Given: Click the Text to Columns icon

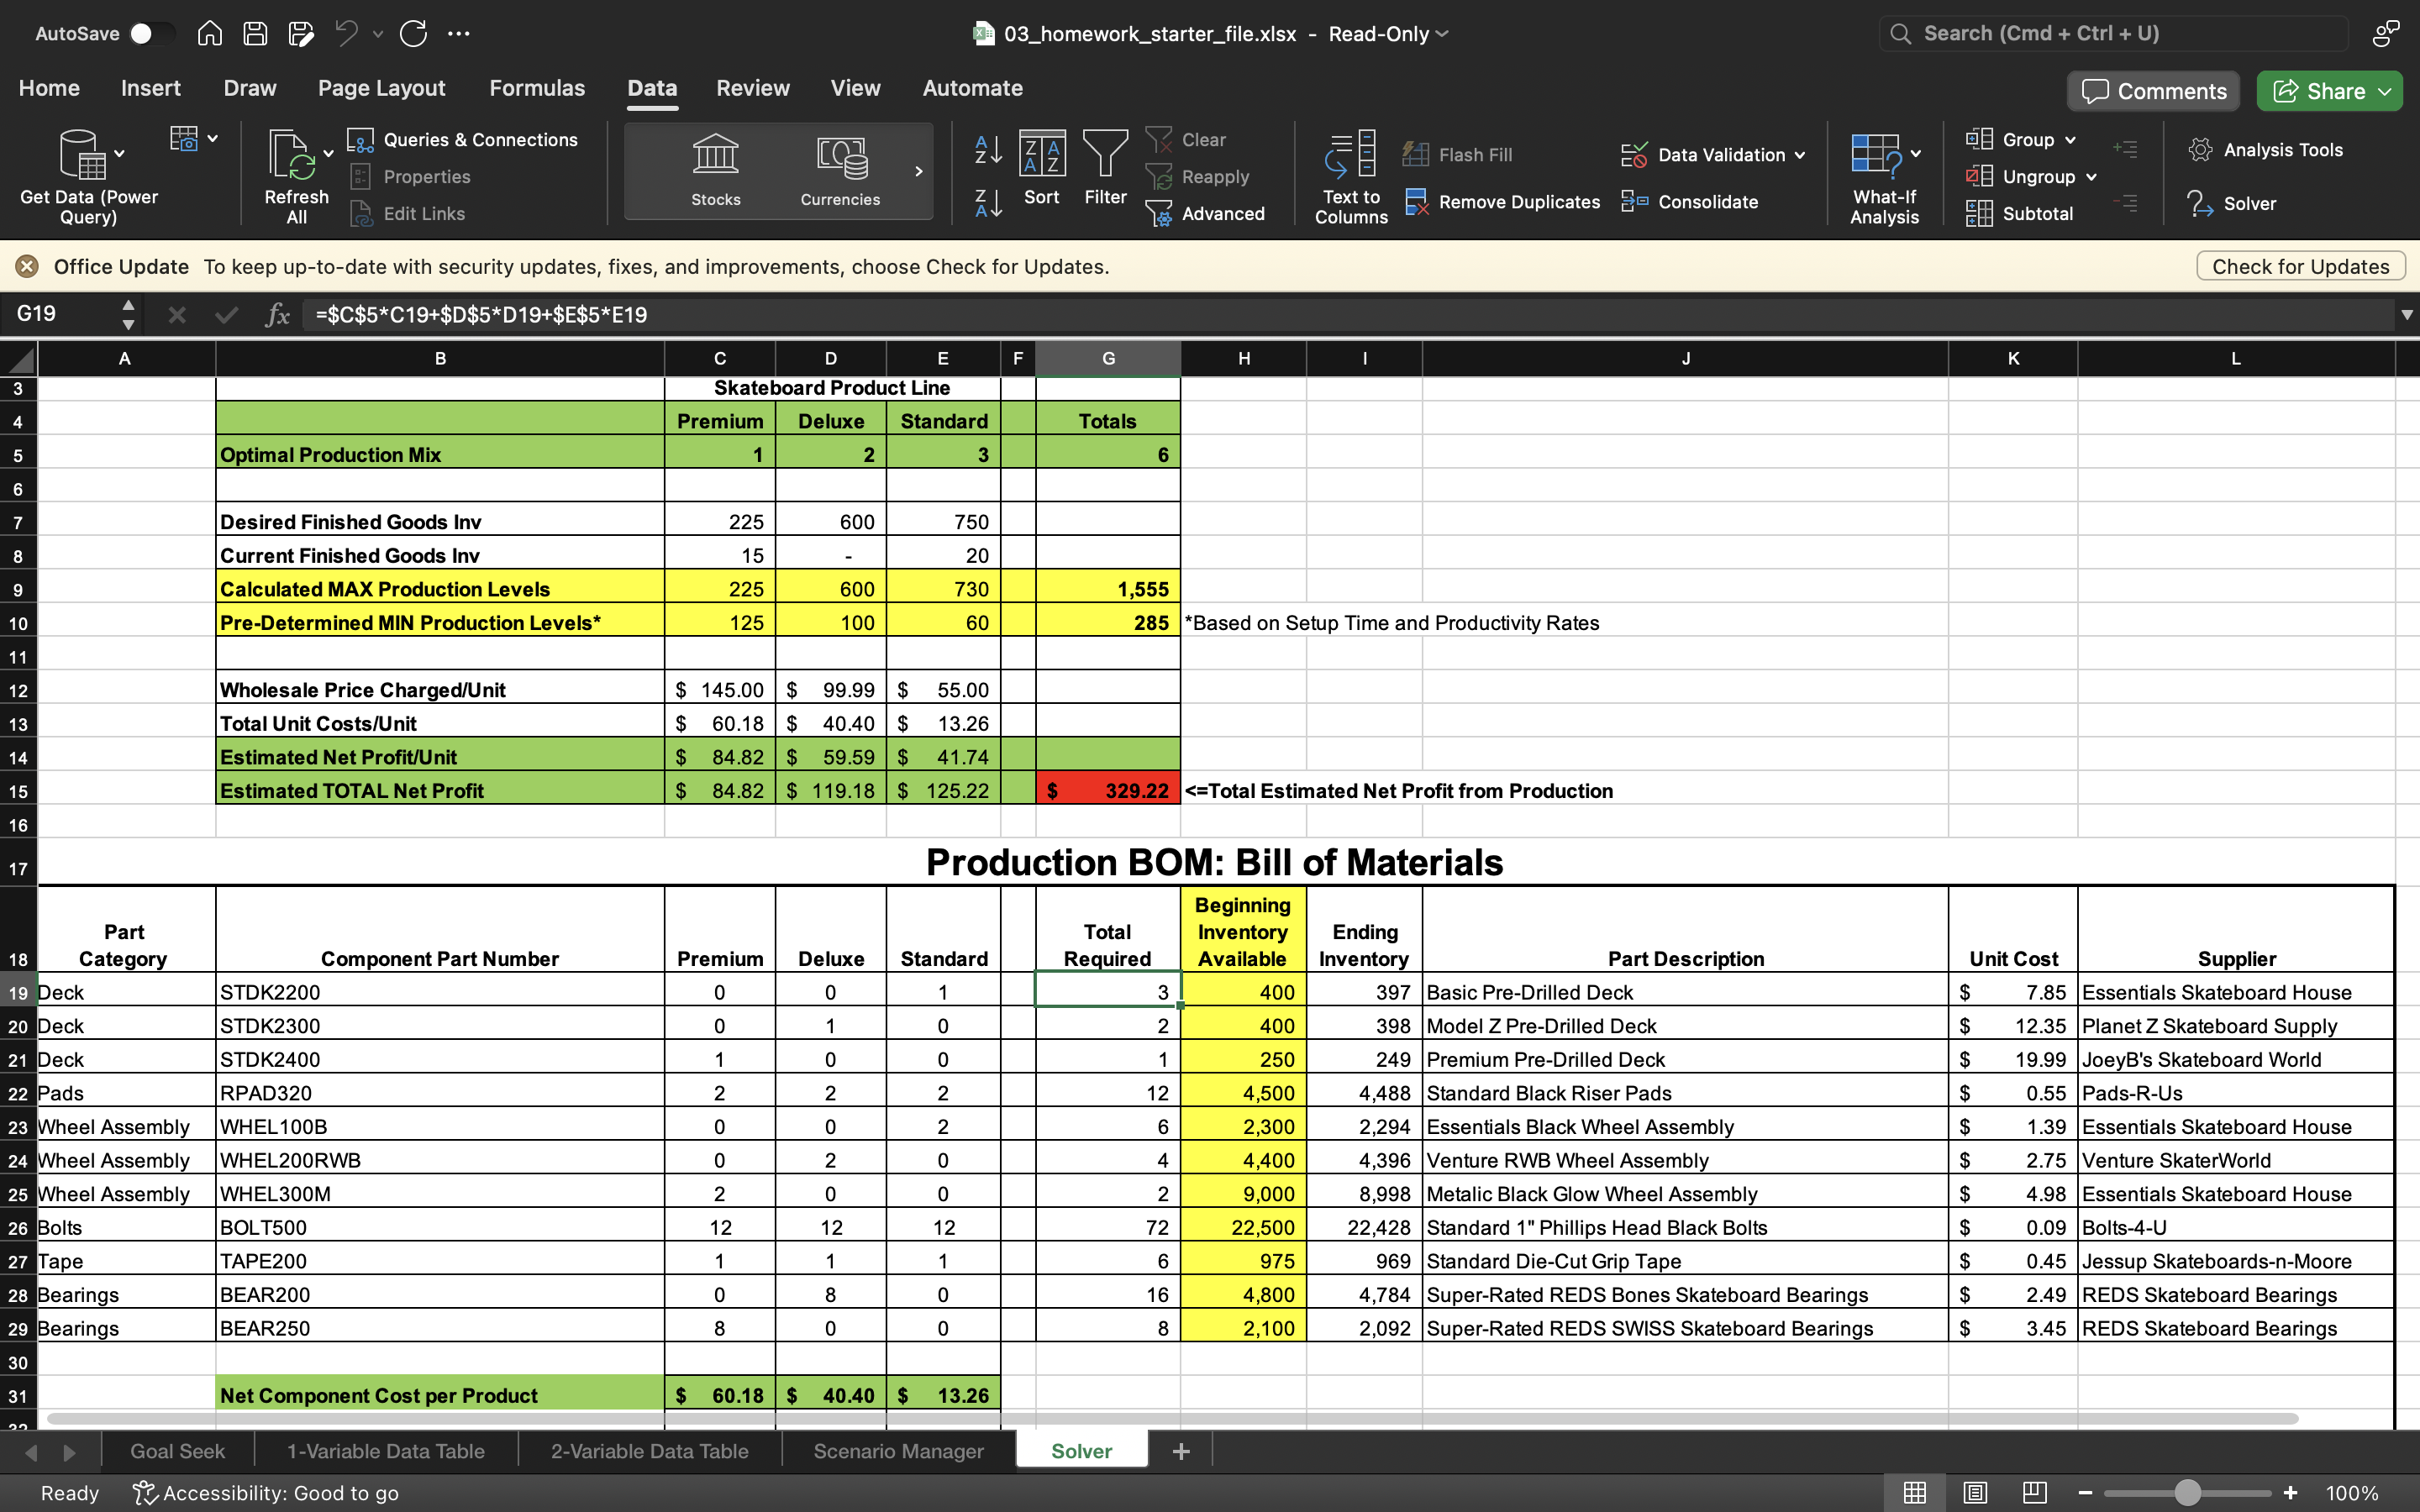Looking at the screenshot, I should click(x=1351, y=157).
